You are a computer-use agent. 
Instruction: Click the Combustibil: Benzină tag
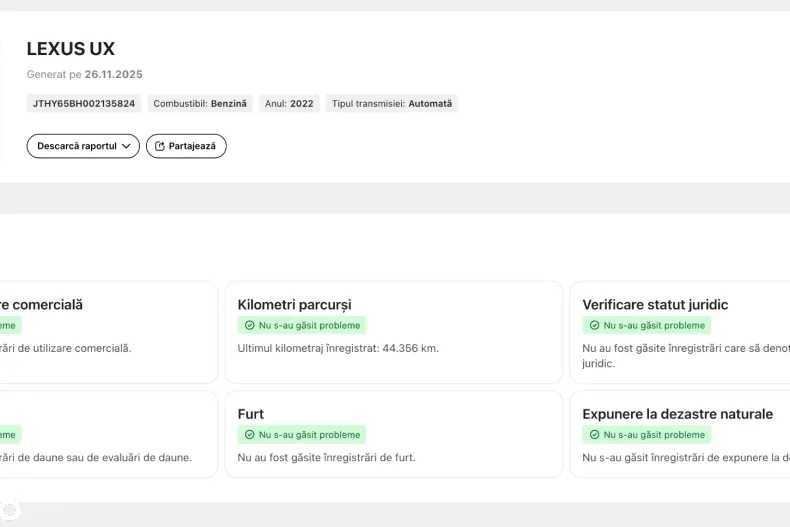tap(200, 103)
